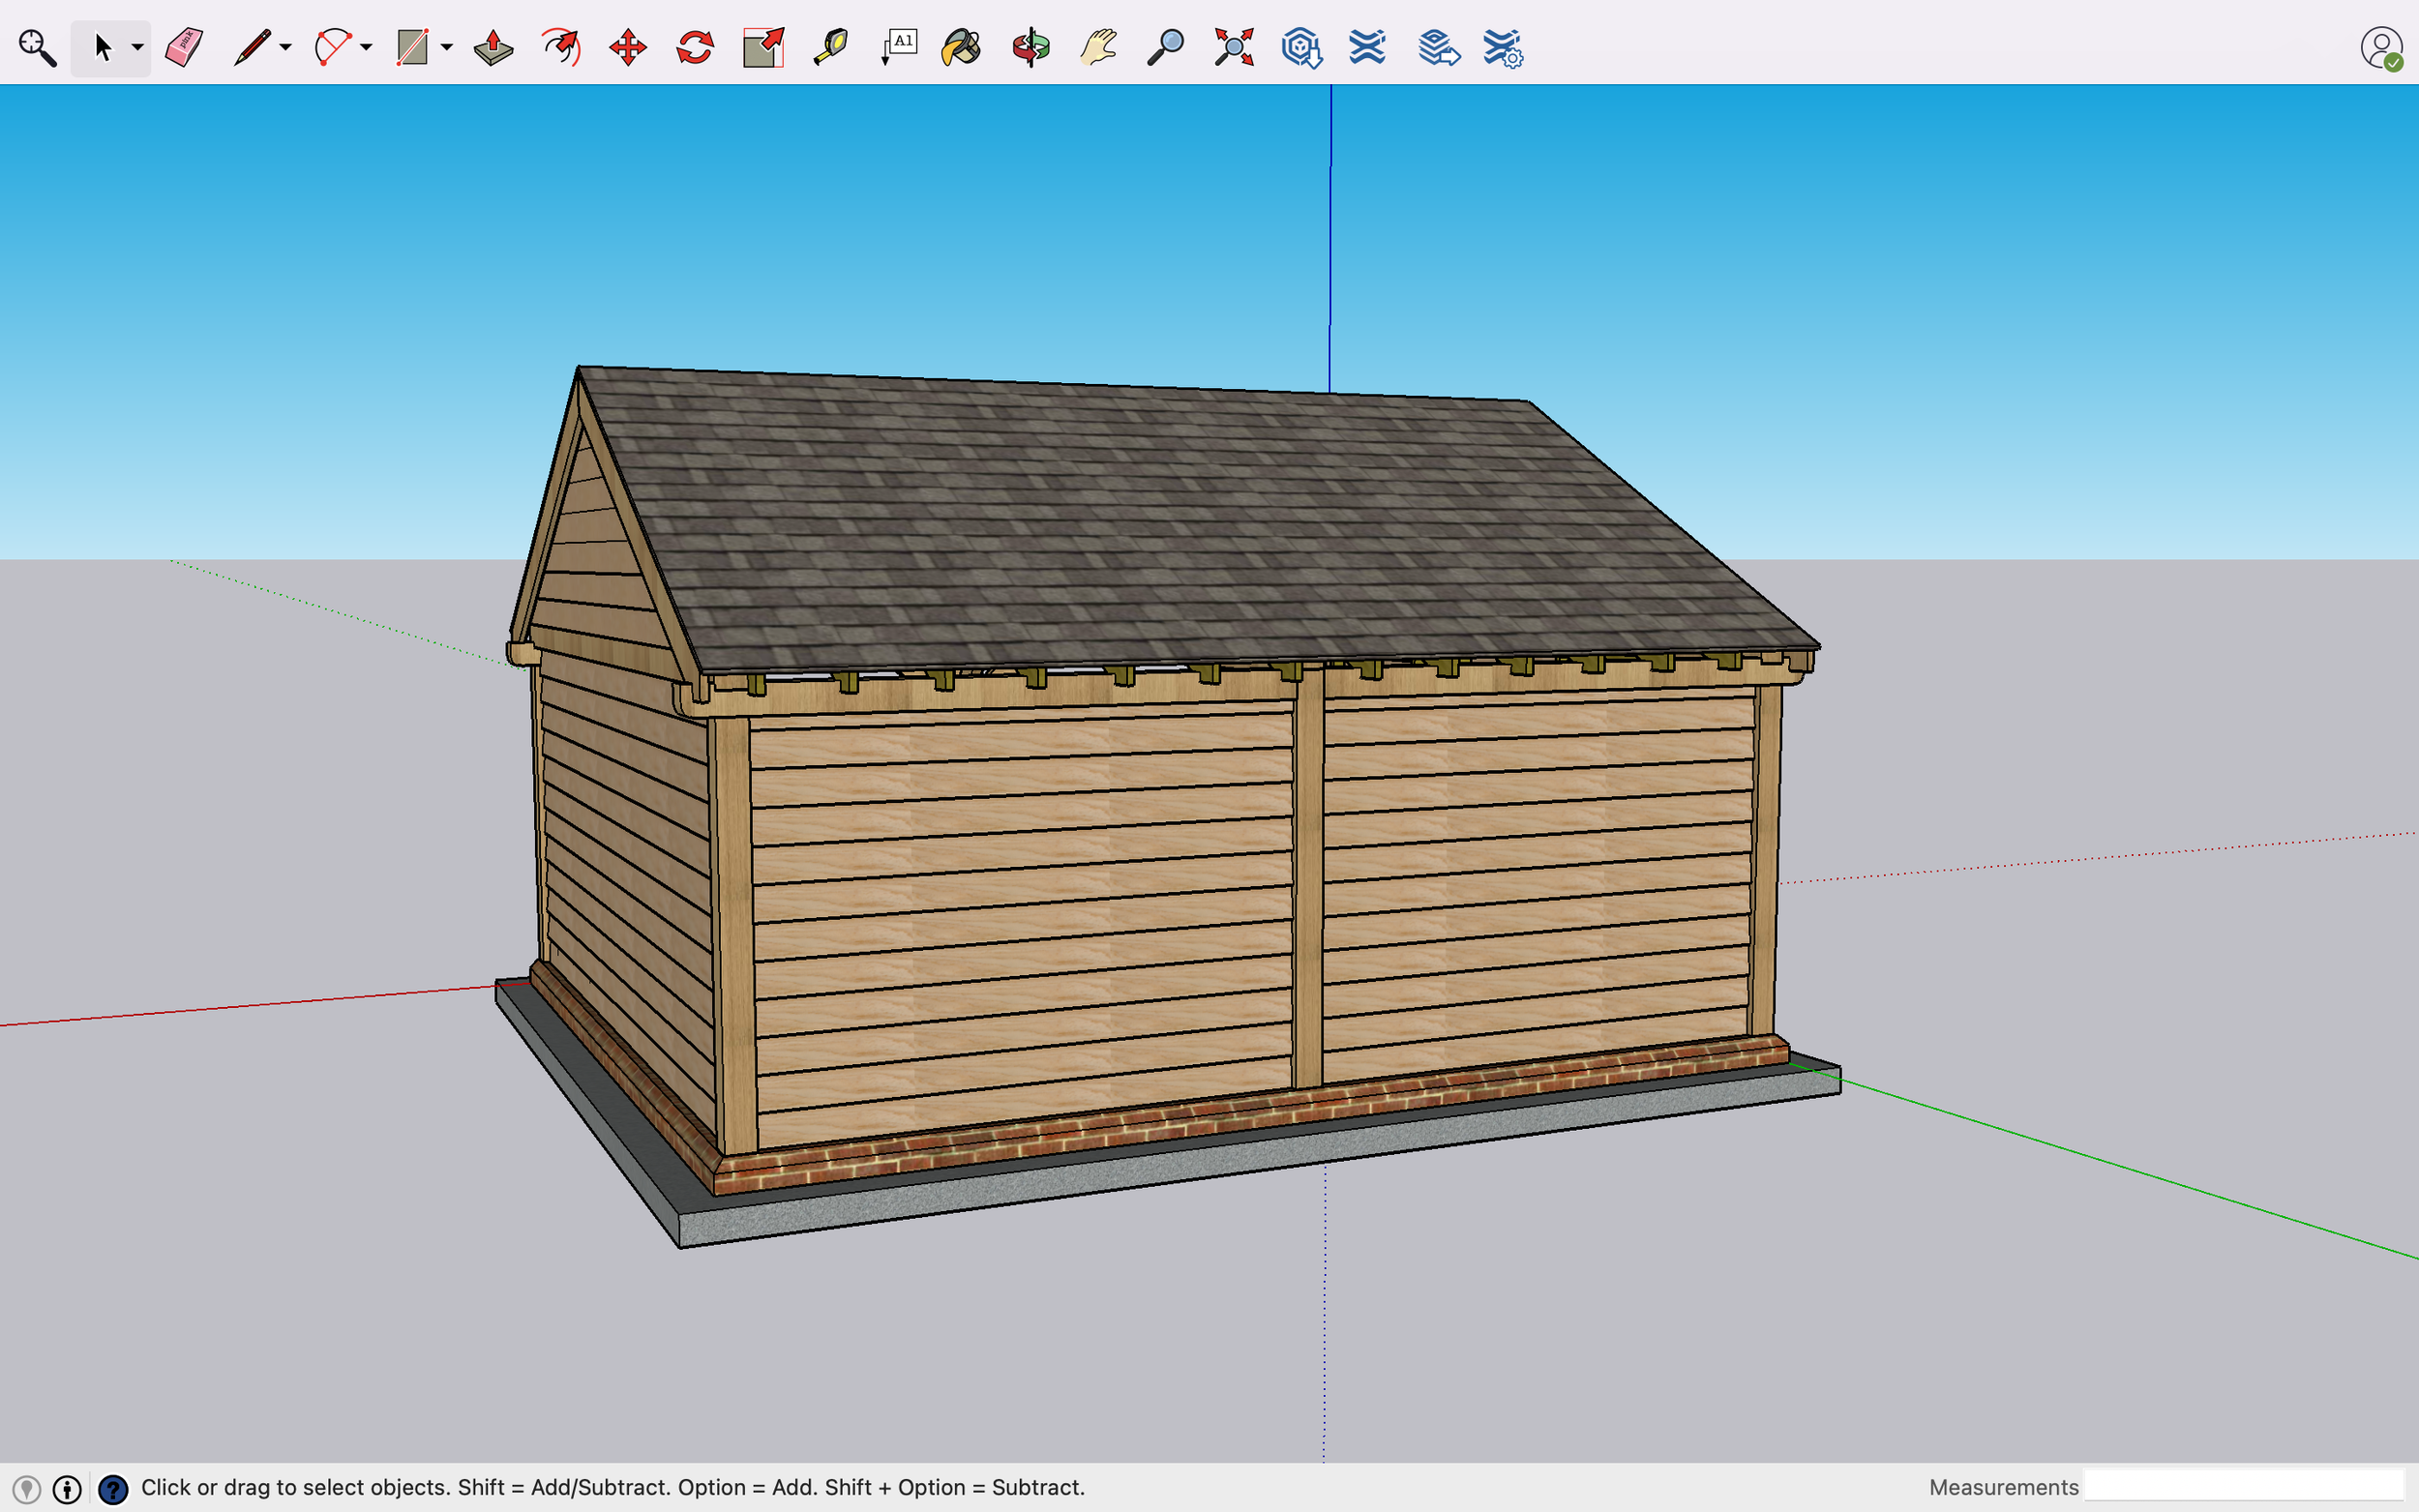The image size is (2419, 1512).
Task: Select the Zoom magnifier tool
Action: pos(1166,47)
